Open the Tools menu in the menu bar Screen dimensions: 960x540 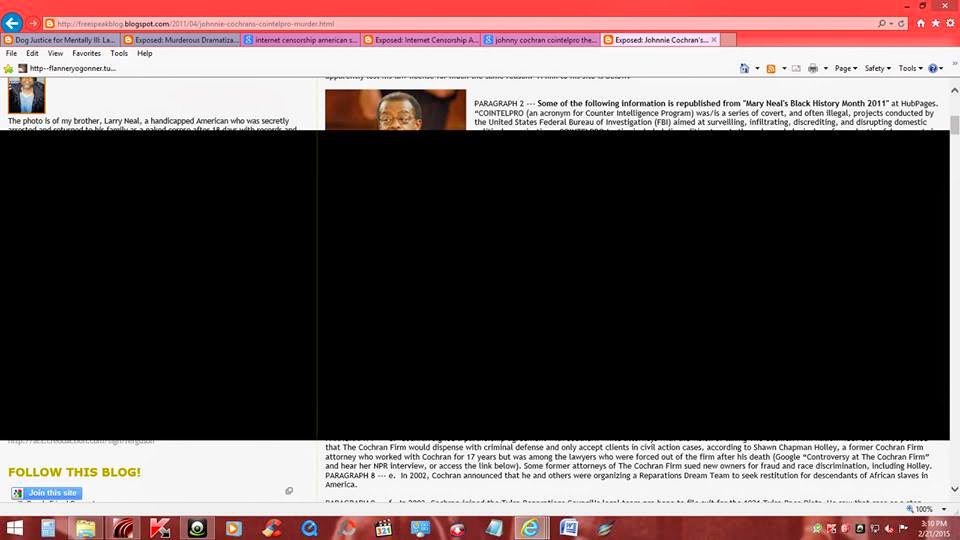pyautogui.click(x=119, y=53)
